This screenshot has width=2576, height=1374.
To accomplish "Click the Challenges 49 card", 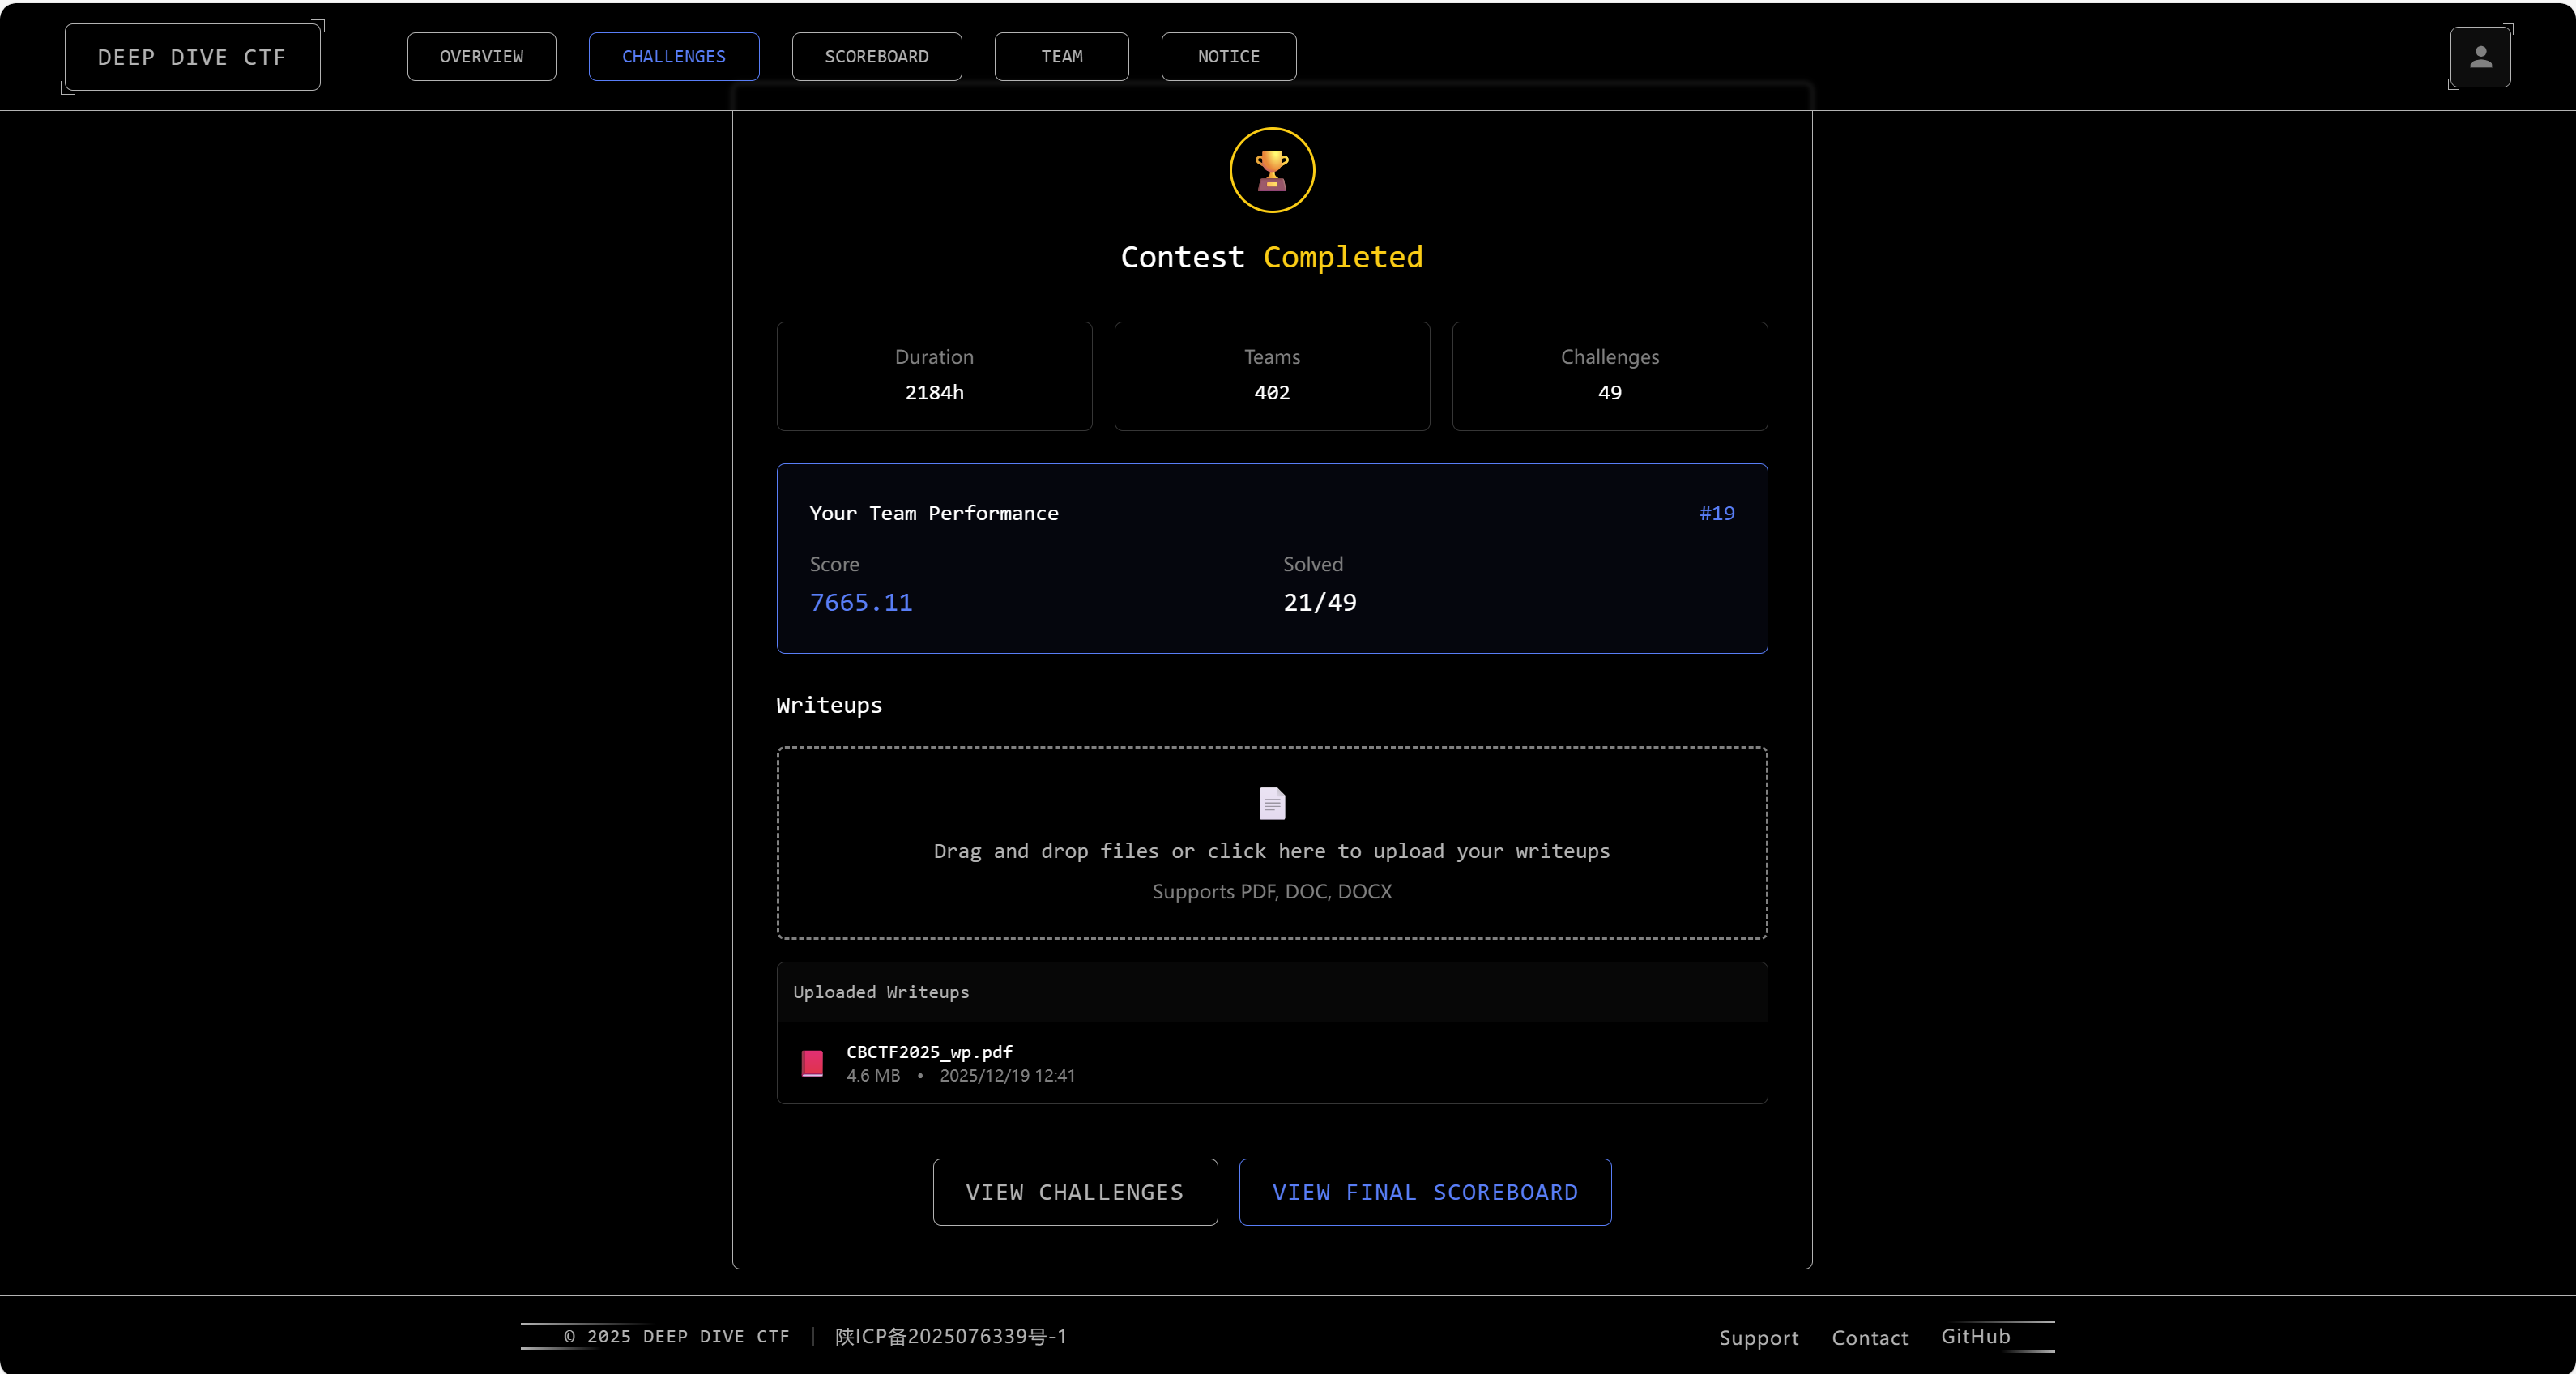I will (x=1609, y=376).
